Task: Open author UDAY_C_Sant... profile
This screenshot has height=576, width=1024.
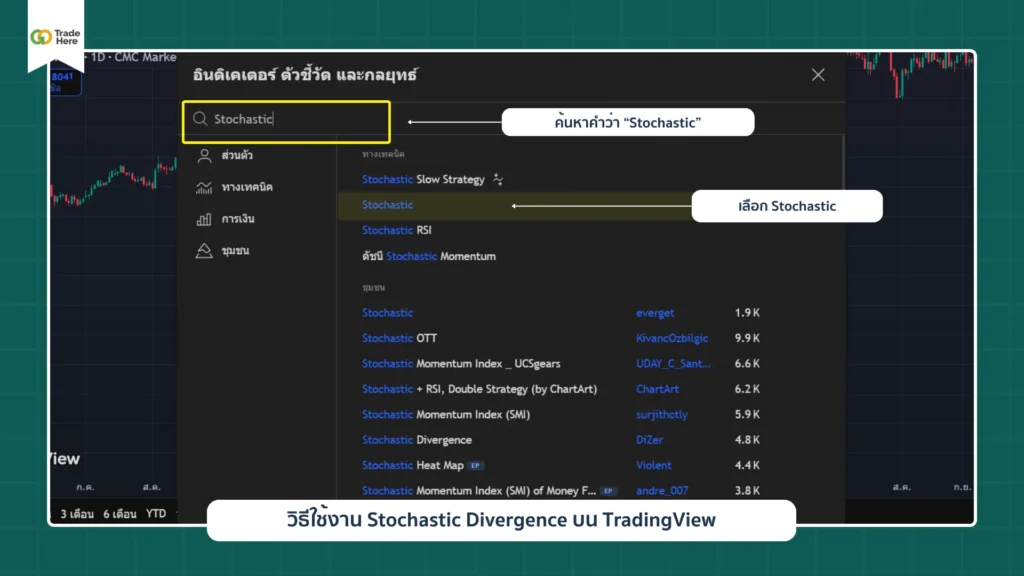Action: click(x=673, y=364)
